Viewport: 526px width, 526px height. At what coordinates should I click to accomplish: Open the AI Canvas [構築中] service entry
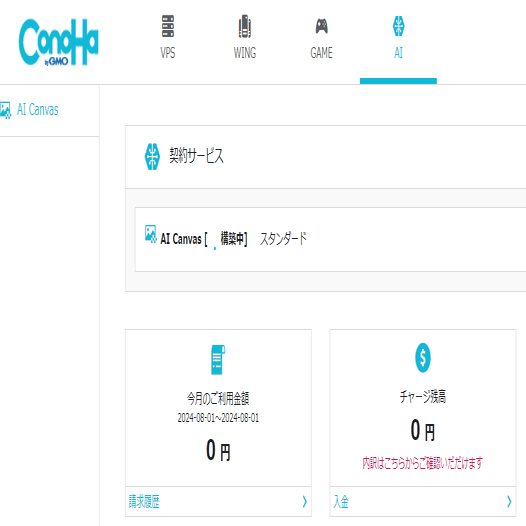(204, 239)
